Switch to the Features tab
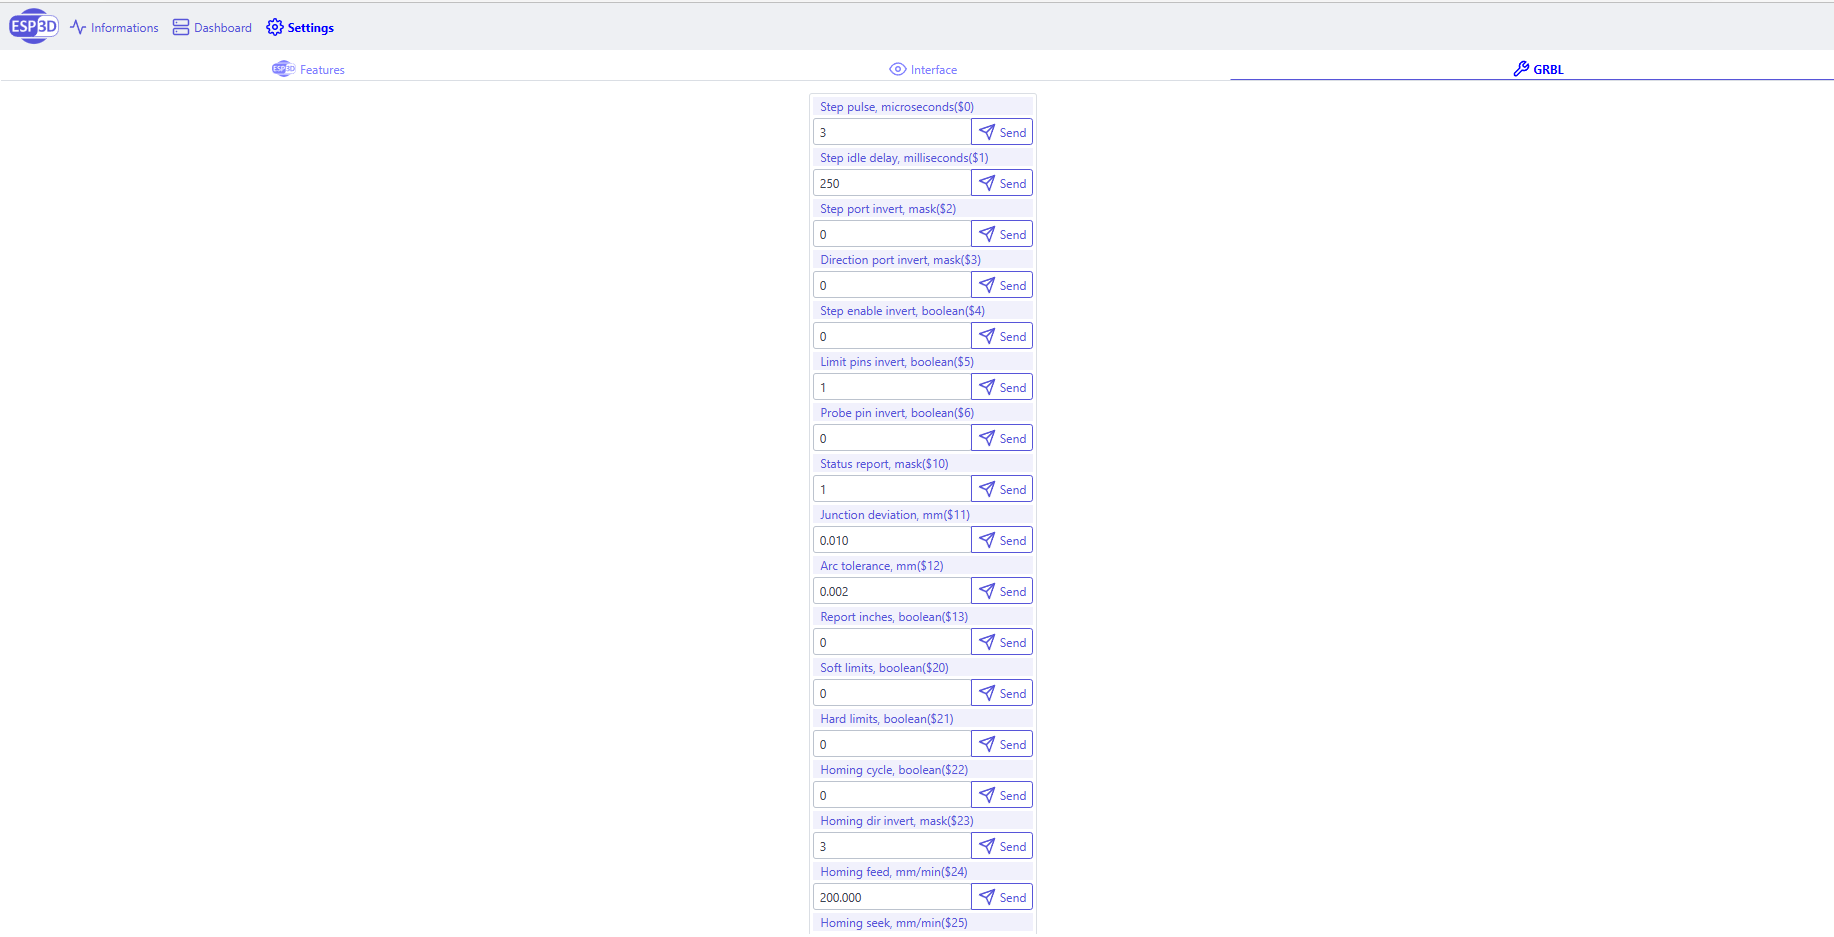1834x937 pixels. [x=308, y=69]
